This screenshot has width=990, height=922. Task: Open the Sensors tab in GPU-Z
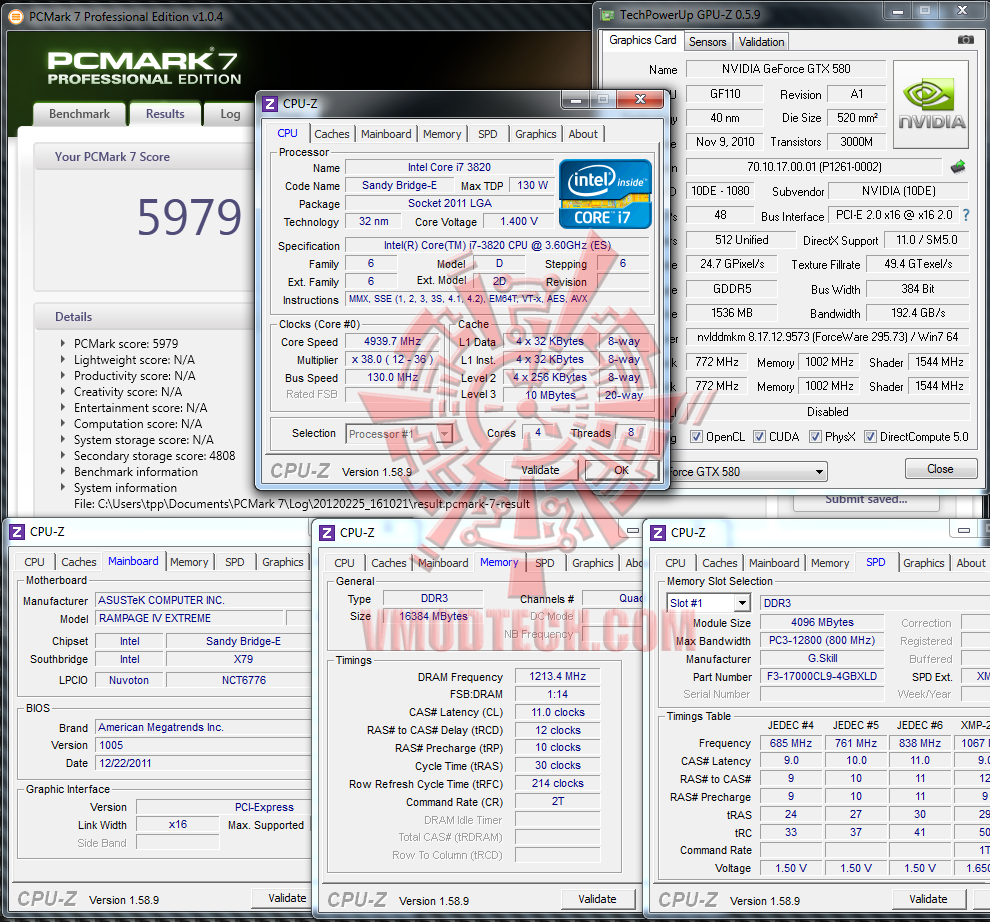click(x=708, y=42)
